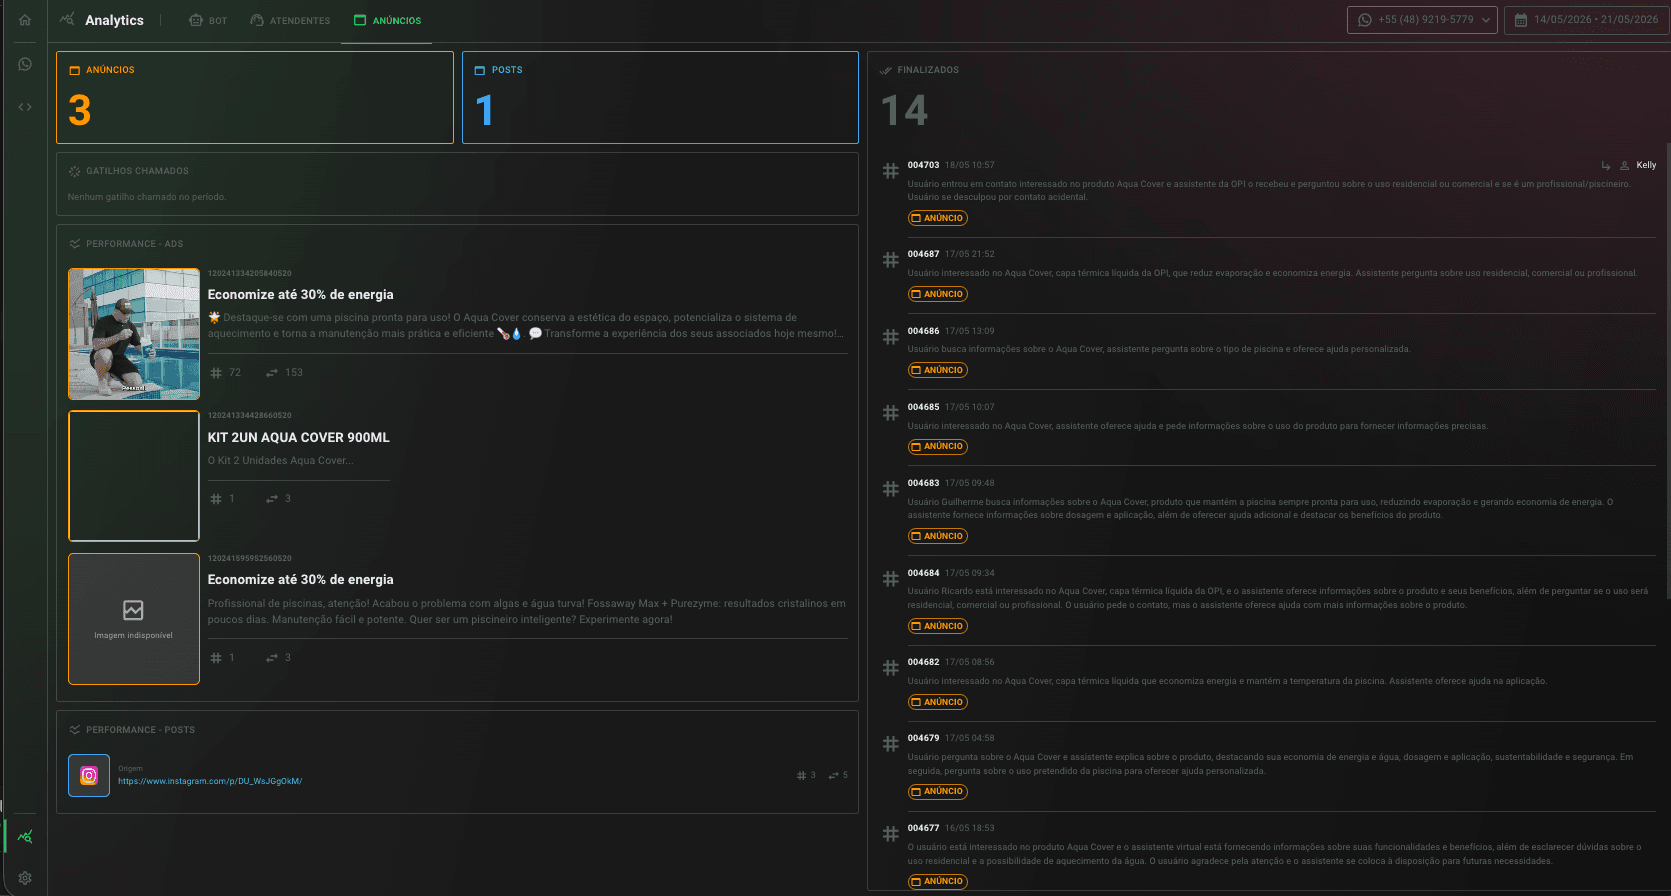Open the Instagram post URL link
Image resolution: width=1671 pixels, height=896 pixels.
click(x=210, y=781)
